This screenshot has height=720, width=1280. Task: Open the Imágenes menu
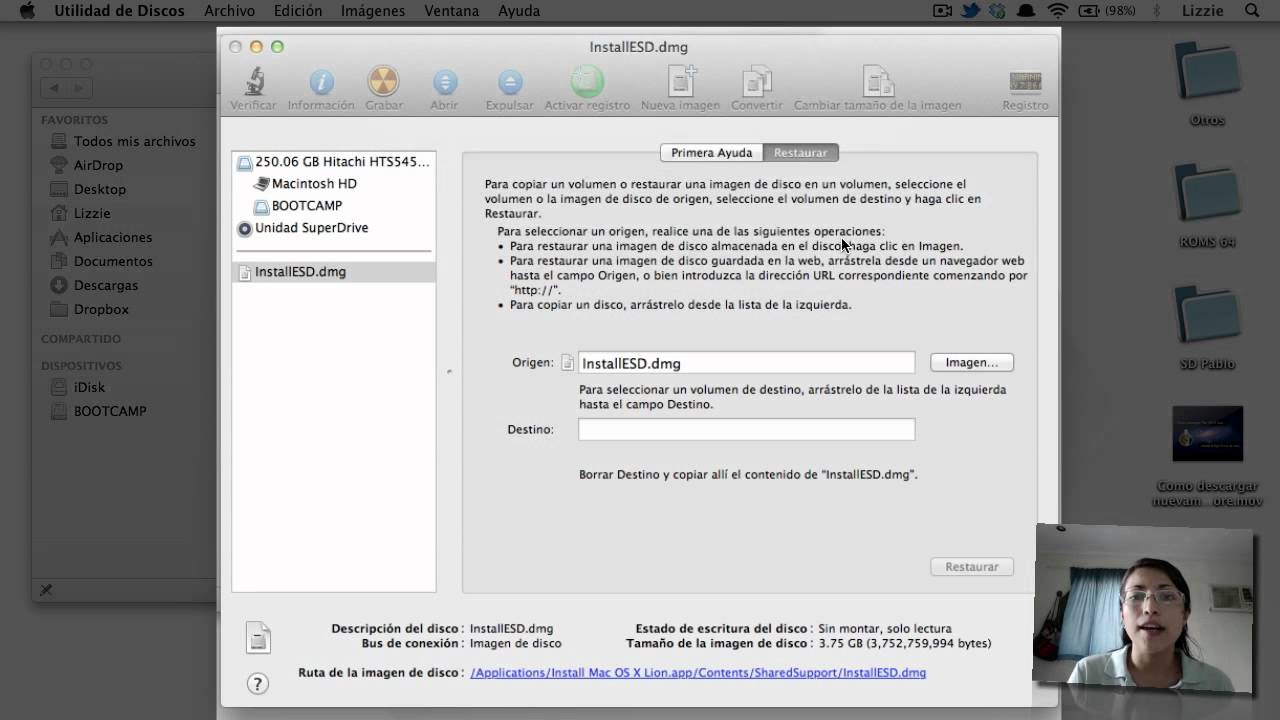373,11
